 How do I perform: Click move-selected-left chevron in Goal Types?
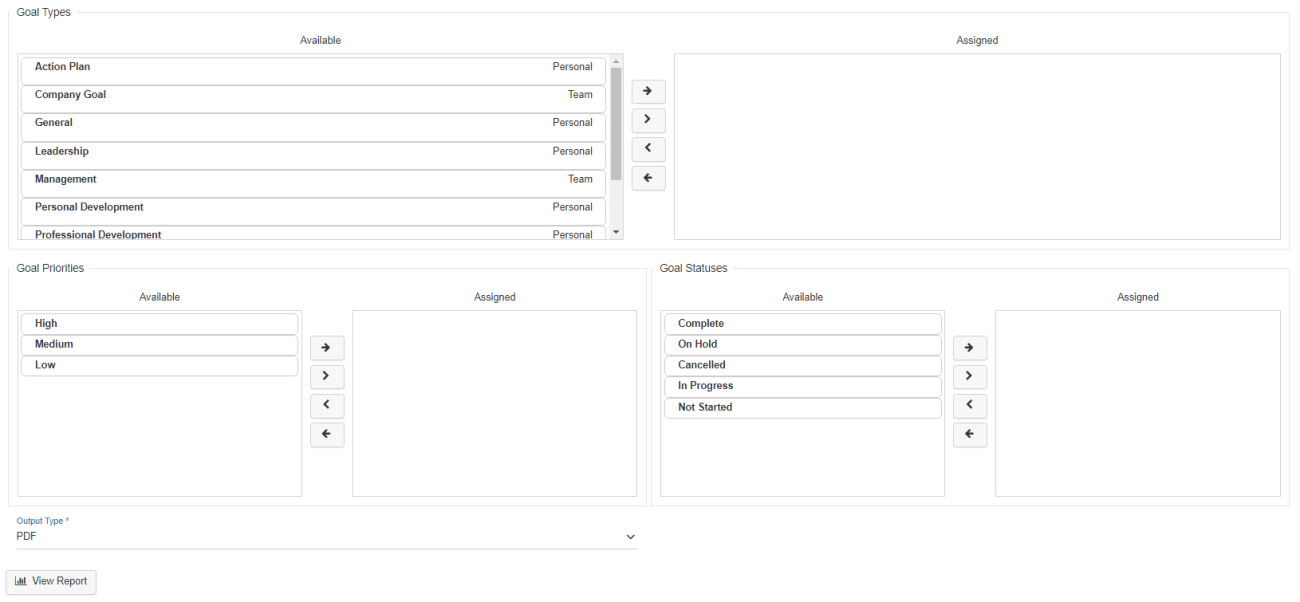pos(648,149)
